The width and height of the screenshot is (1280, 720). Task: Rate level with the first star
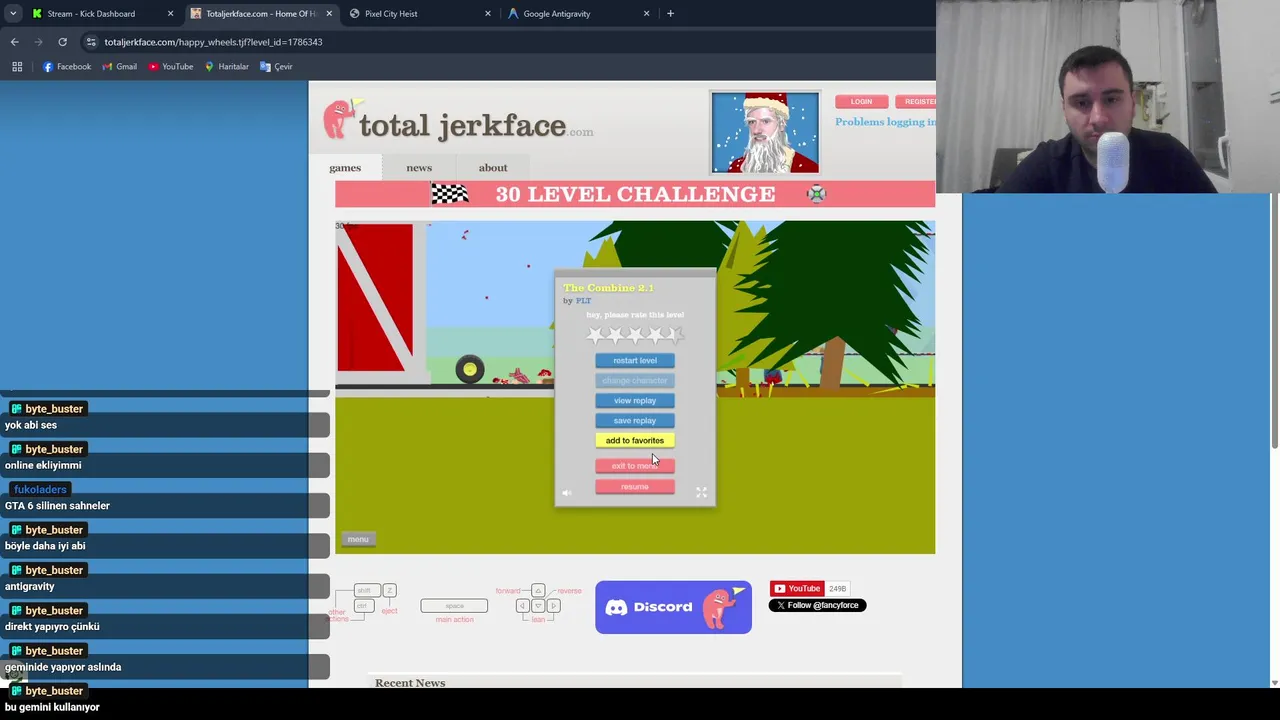point(595,334)
